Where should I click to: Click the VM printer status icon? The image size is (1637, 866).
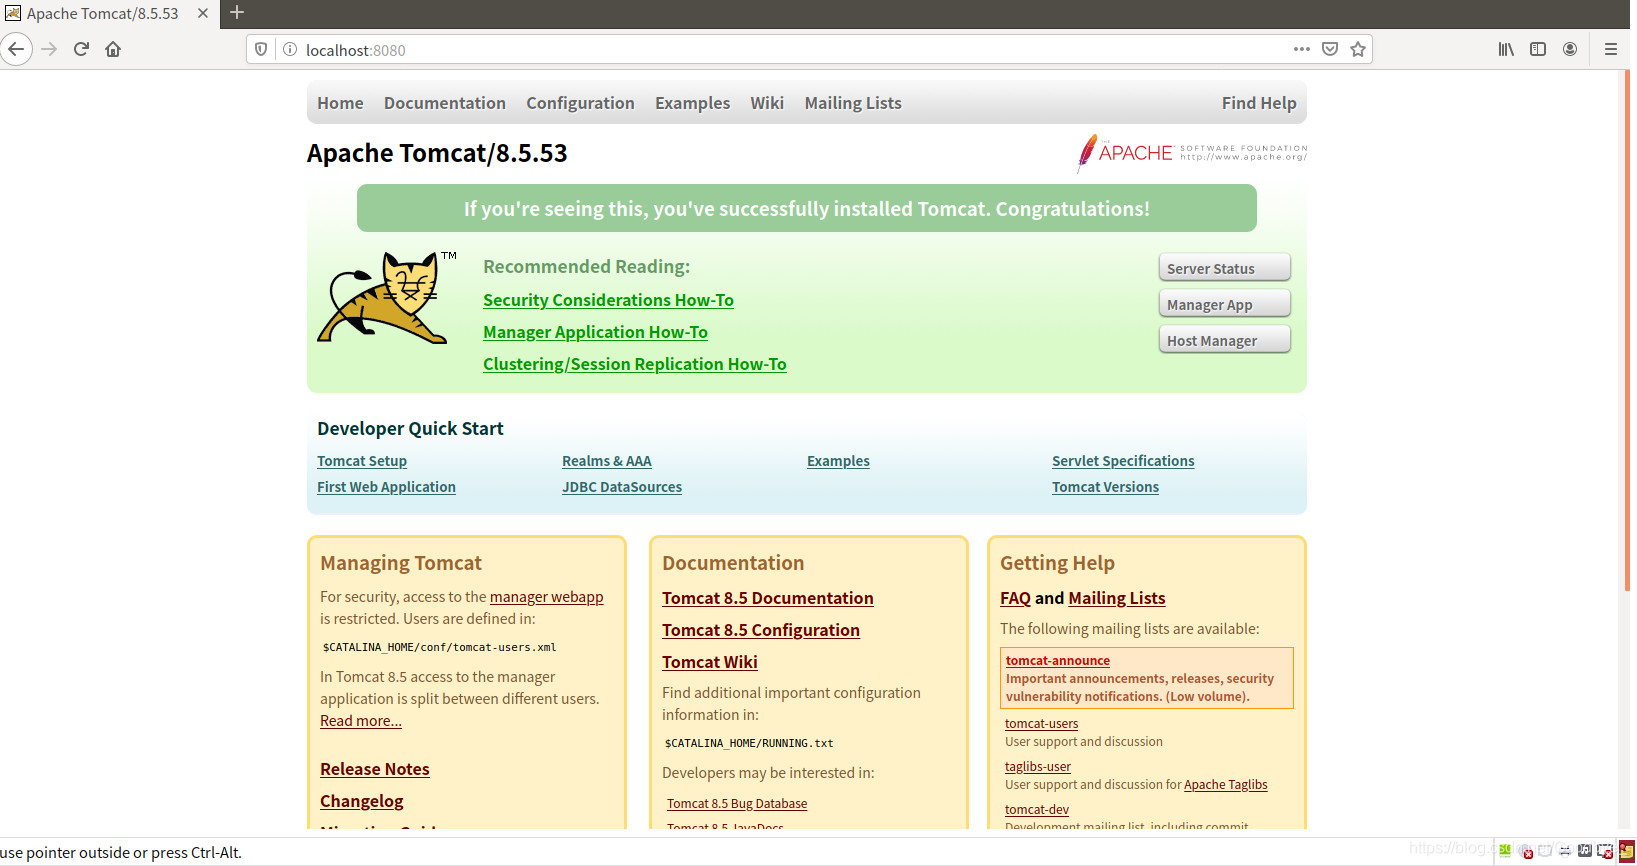(x=1565, y=851)
